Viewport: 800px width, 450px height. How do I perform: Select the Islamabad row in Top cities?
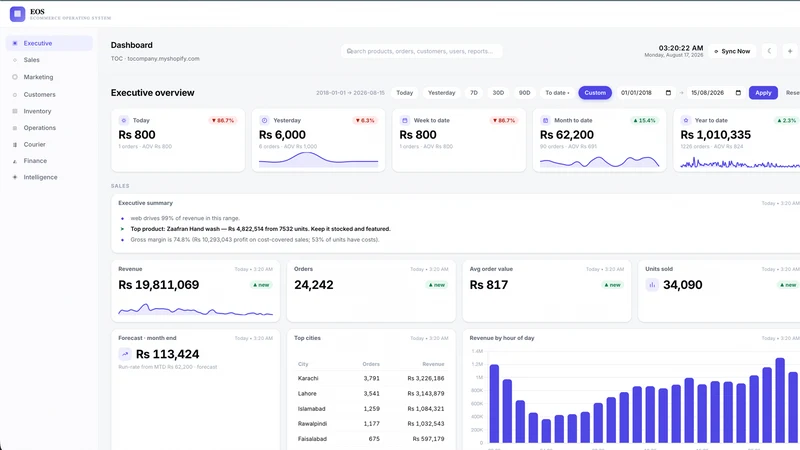(371, 409)
